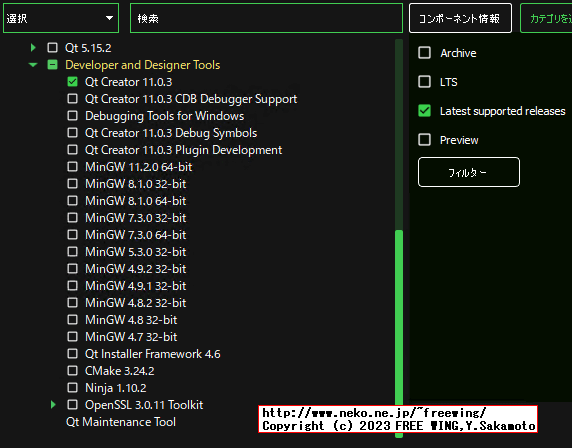
Task: Check MinGW 4.8 32-bit checkbox
Action: (x=73, y=320)
